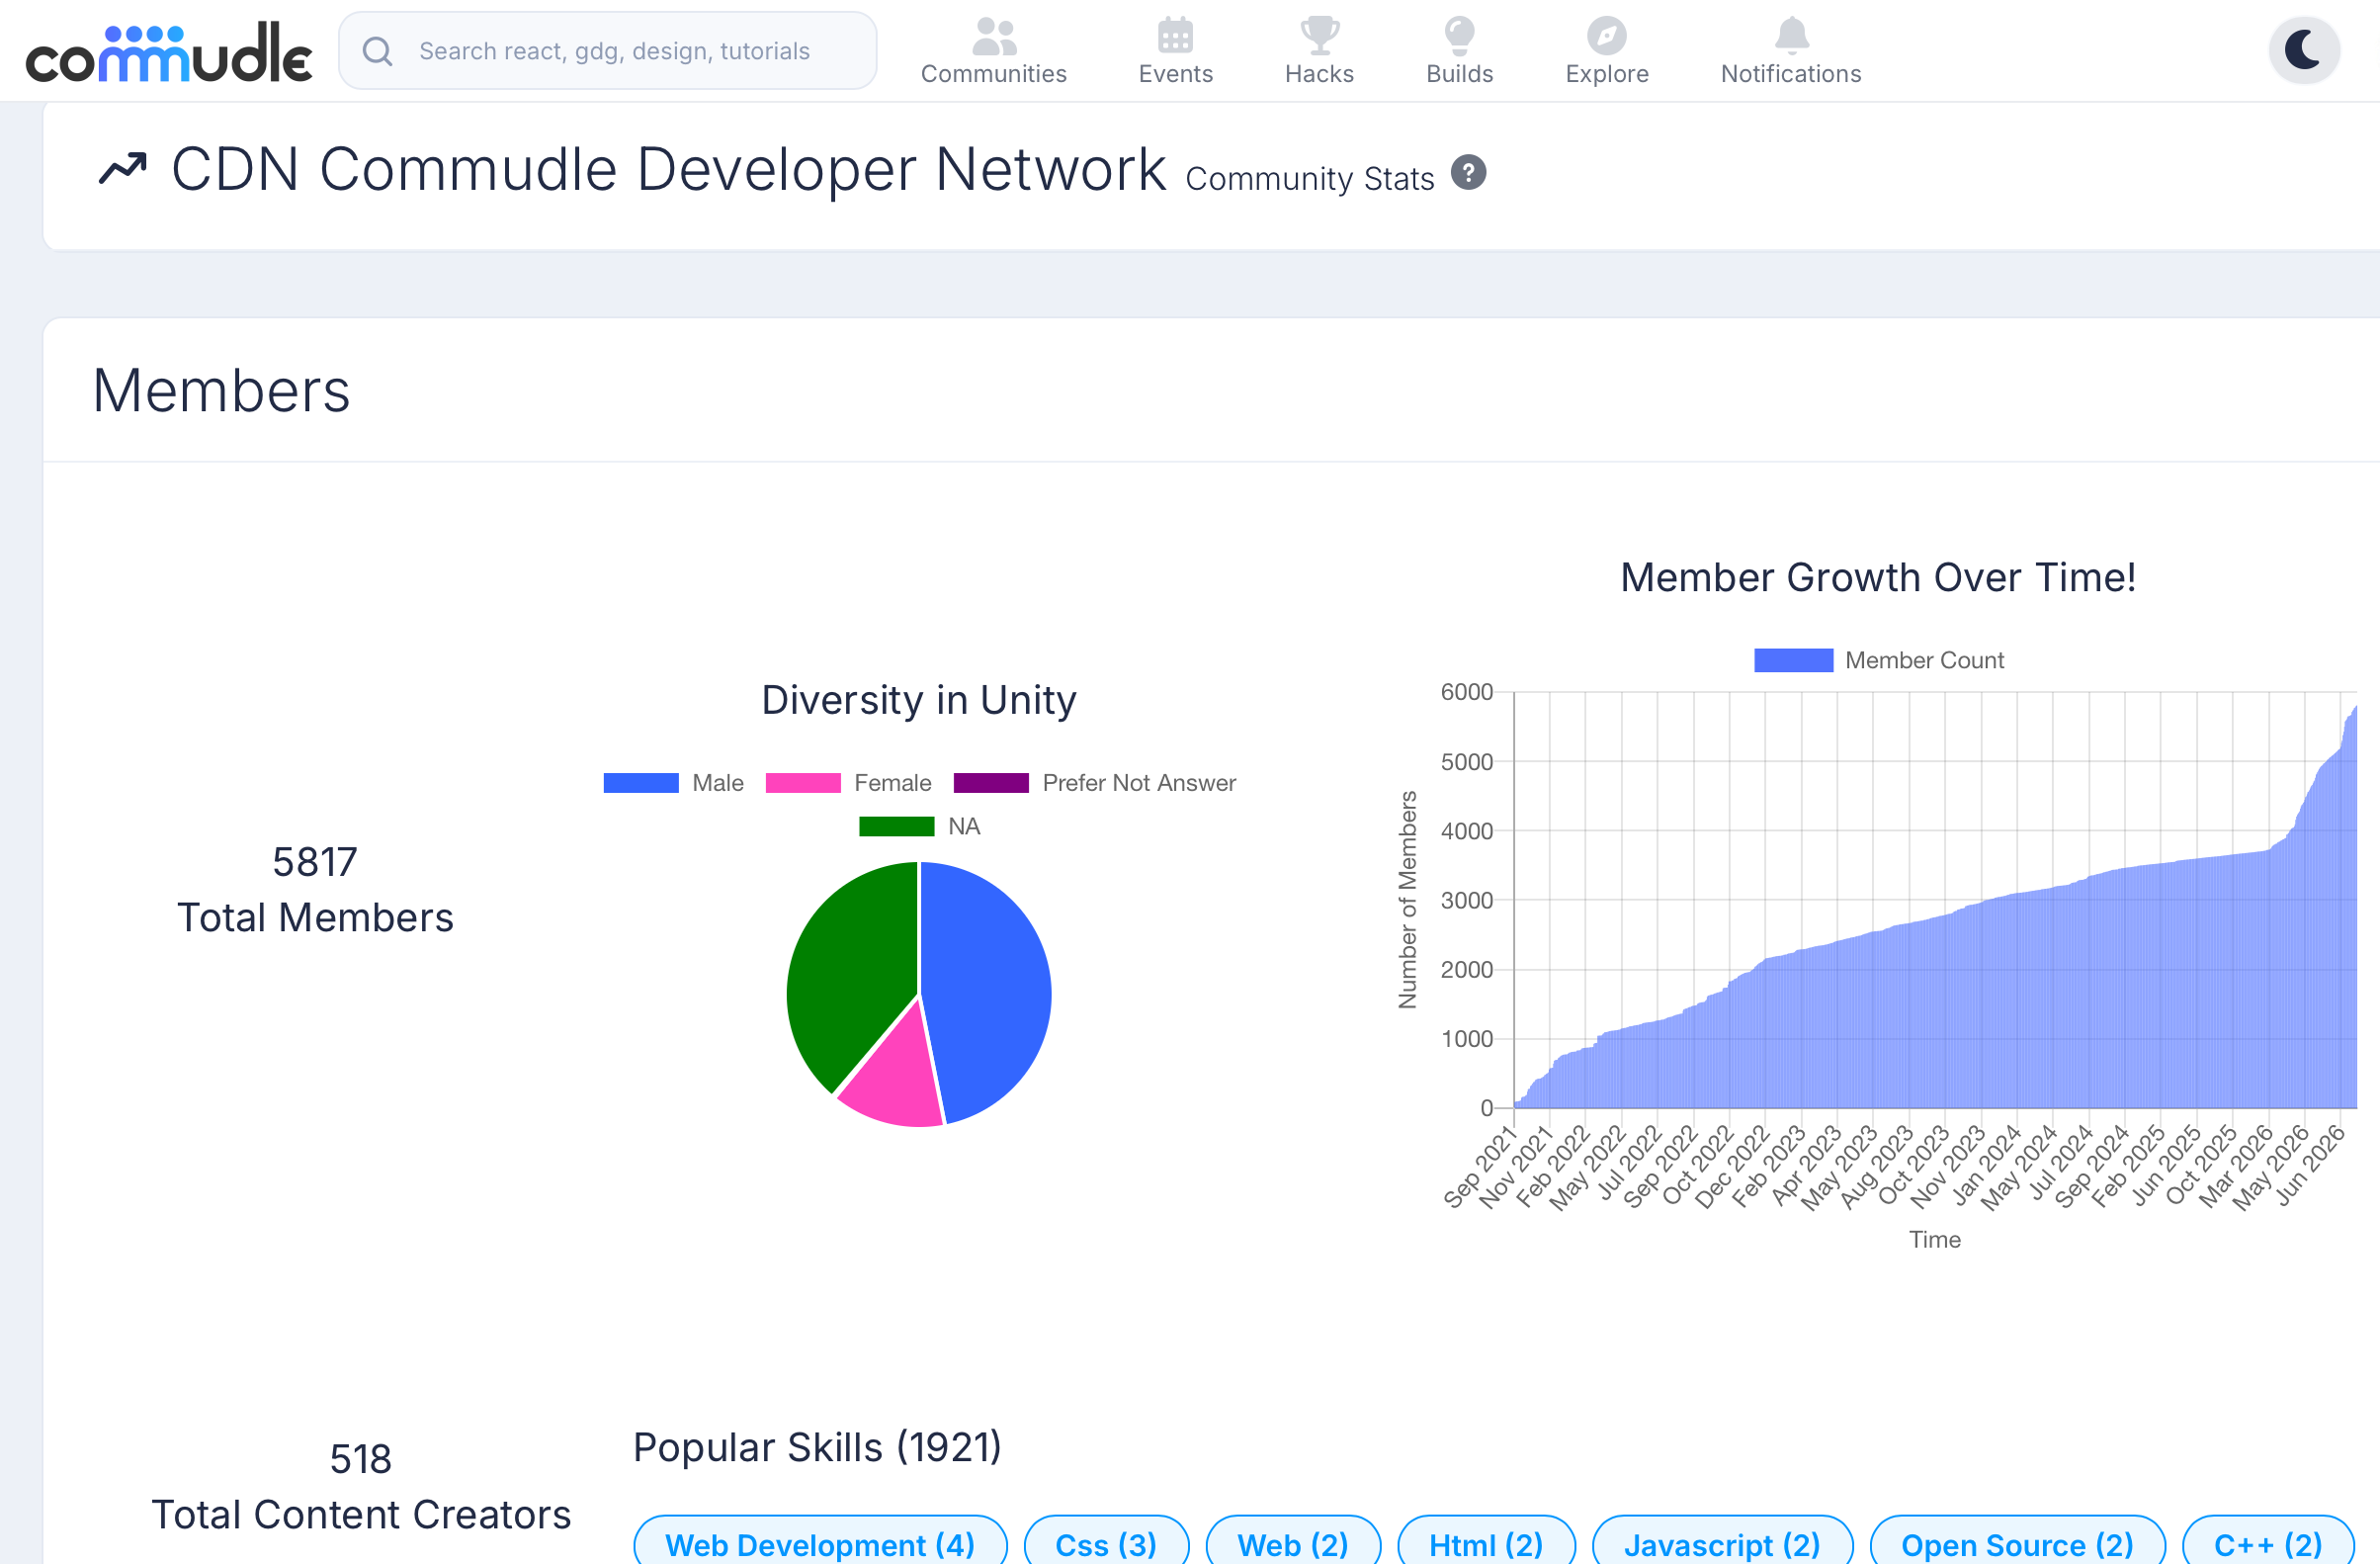The height and width of the screenshot is (1564, 2380).
Task: Click the trending arrow stats icon
Action: coord(122,169)
